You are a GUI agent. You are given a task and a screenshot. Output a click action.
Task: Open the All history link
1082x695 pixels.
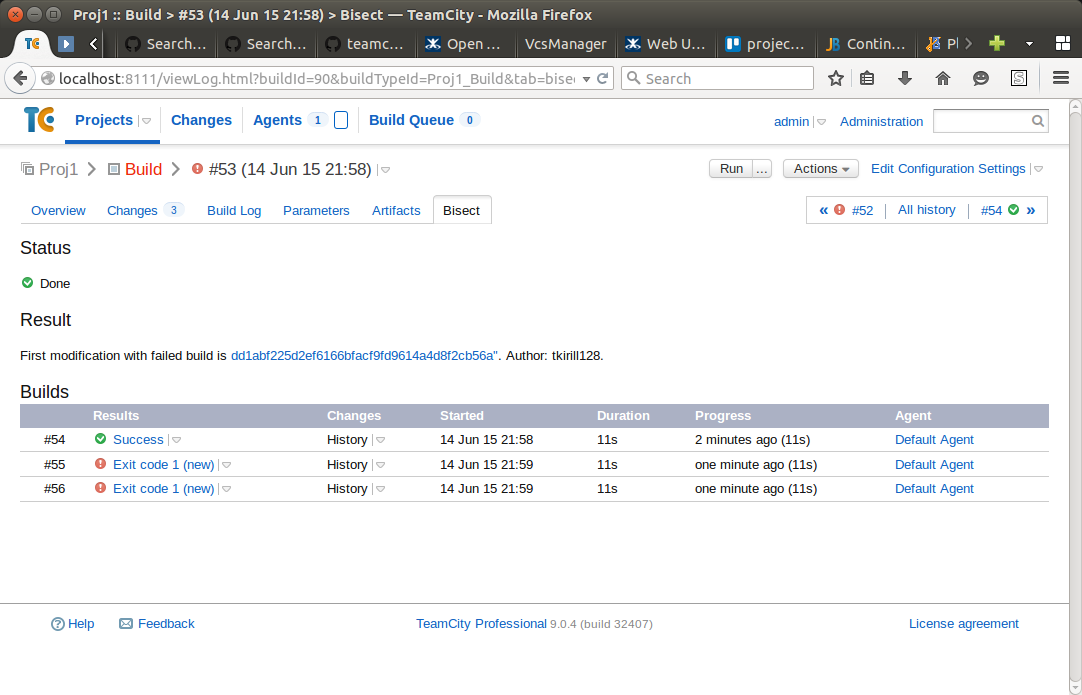[927, 210]
